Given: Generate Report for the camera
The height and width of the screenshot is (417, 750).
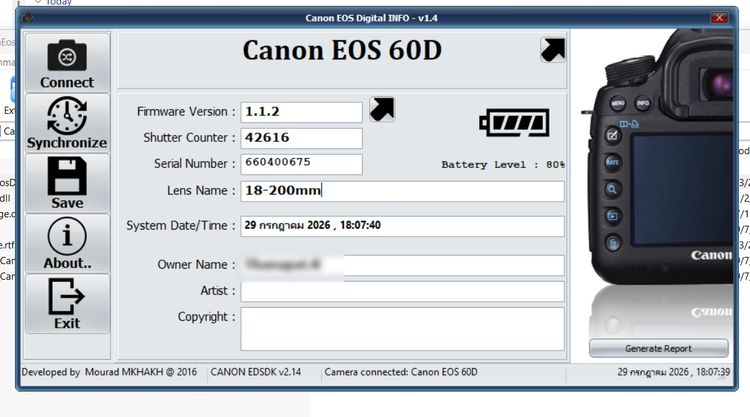Looking at the screenshot, I should 659,349.
